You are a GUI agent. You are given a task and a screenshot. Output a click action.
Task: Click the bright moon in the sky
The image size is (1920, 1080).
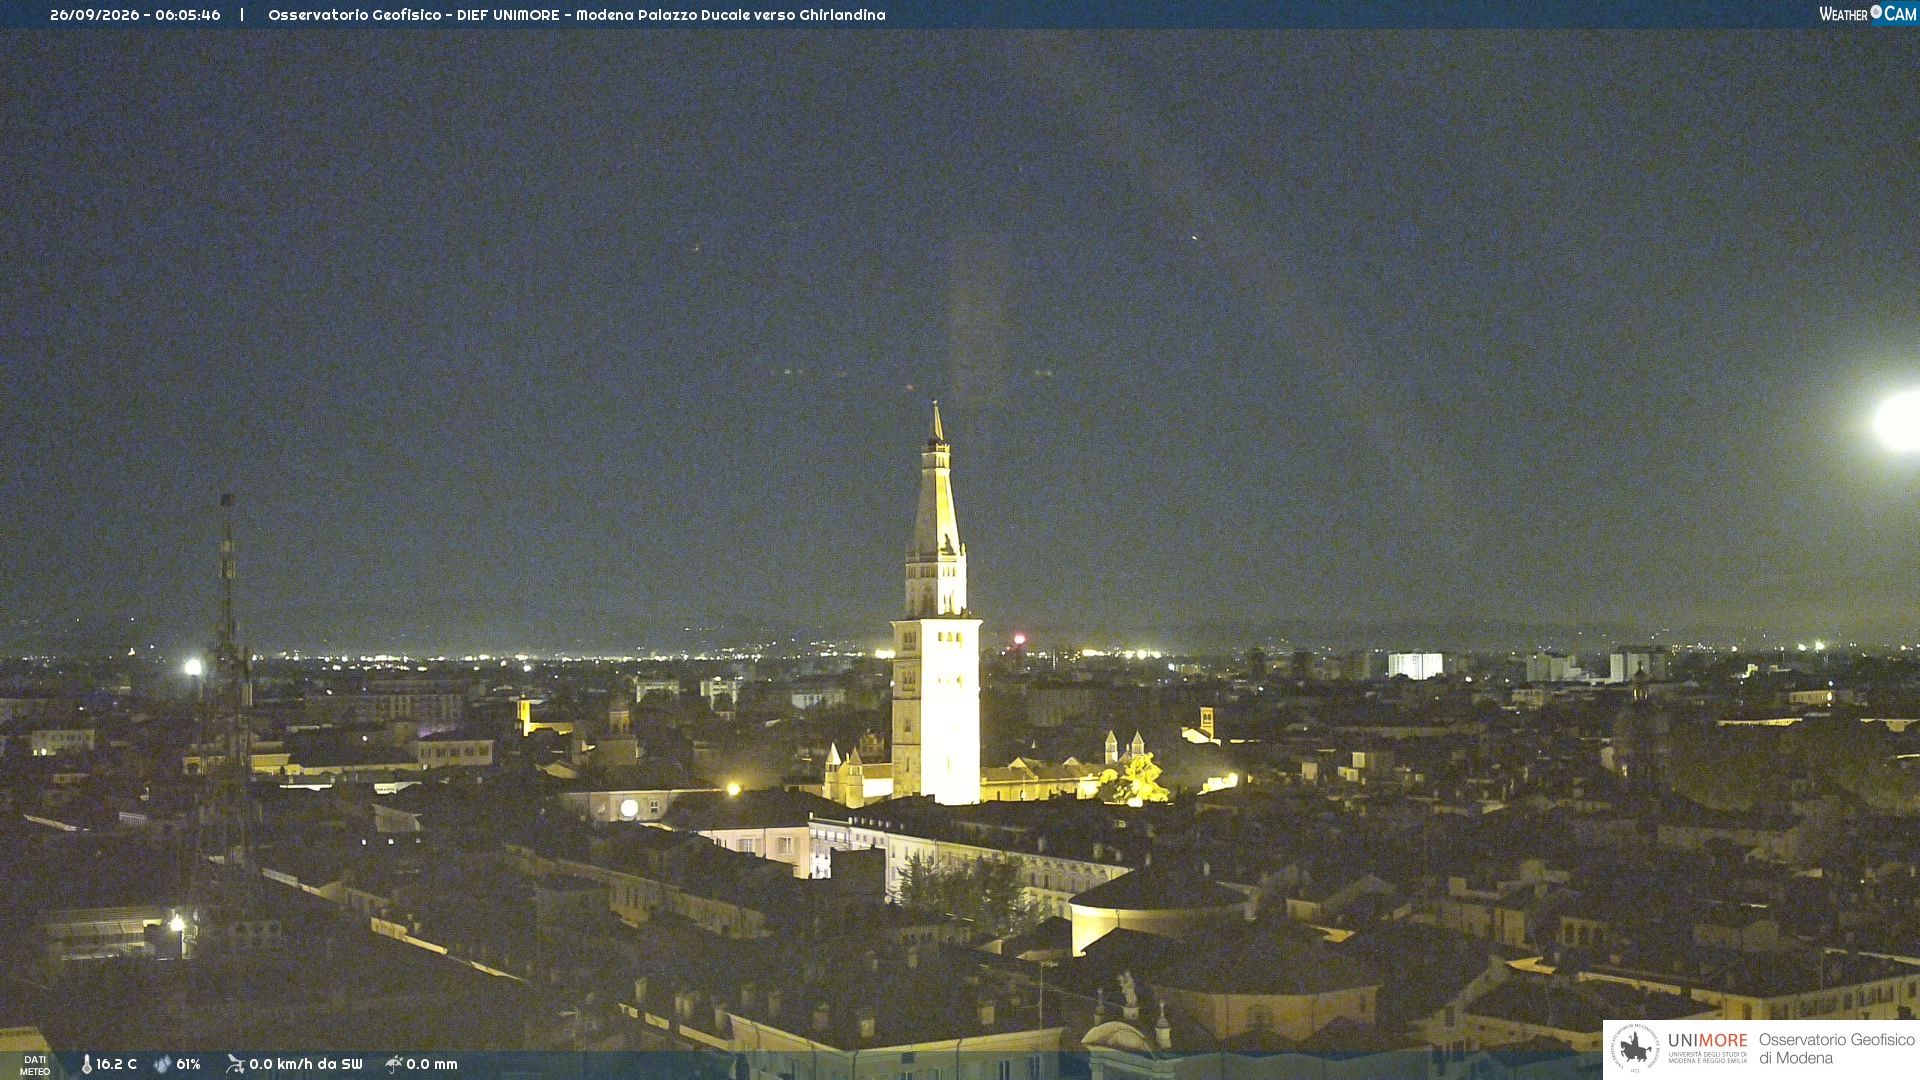click(x=1897, y=420)
